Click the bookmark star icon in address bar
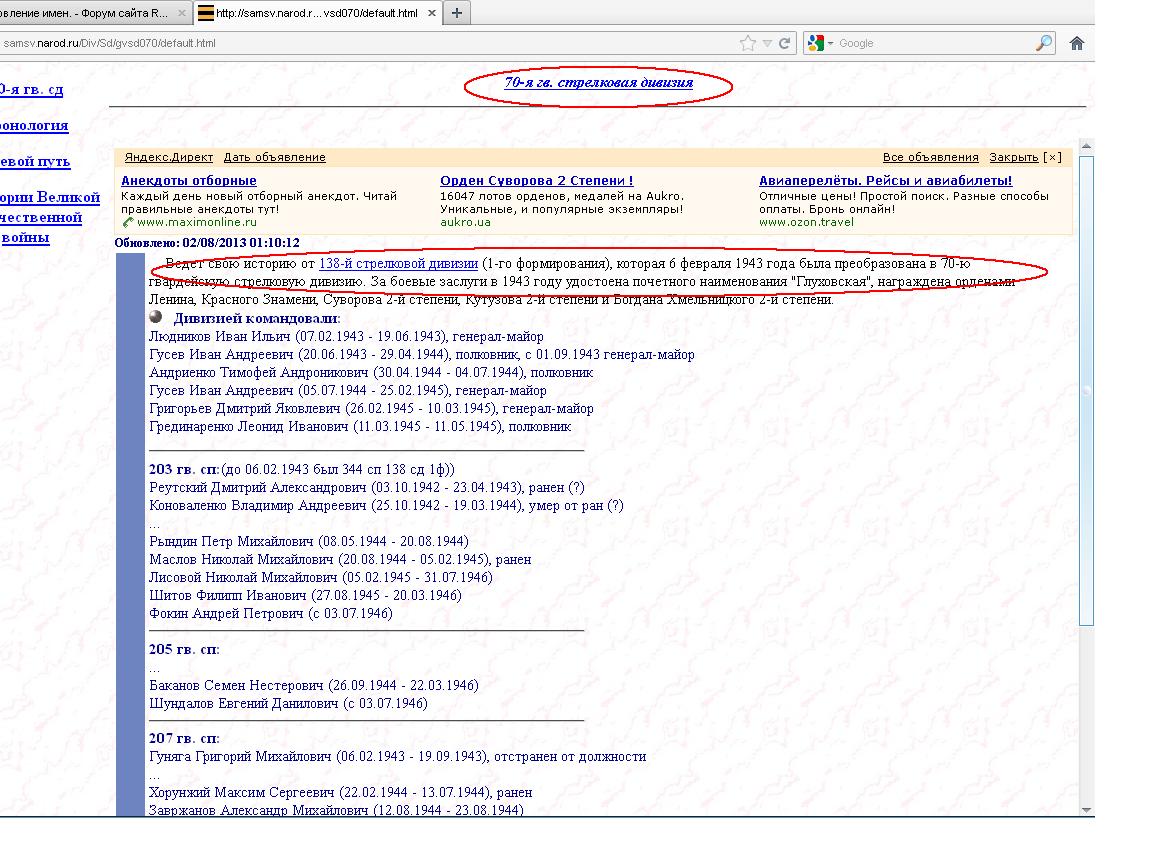The image size is (1152, 864). (747, 43)
